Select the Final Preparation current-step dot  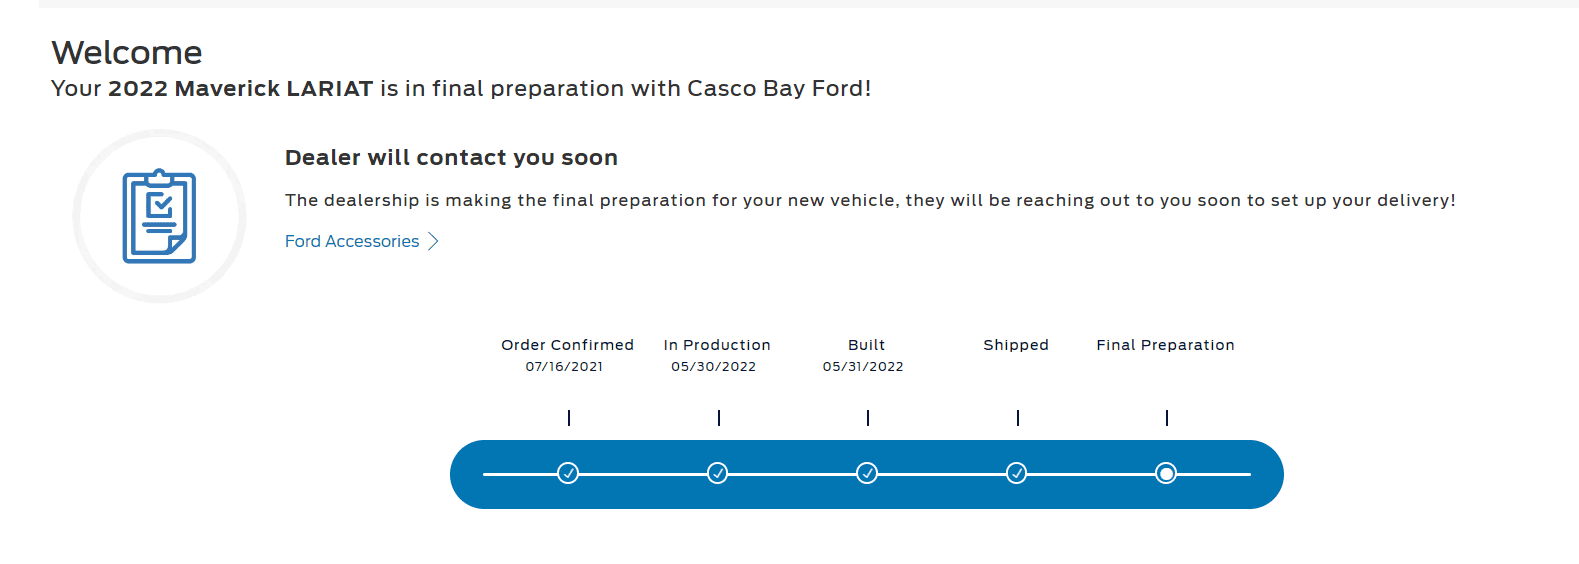pos(1166,473)
